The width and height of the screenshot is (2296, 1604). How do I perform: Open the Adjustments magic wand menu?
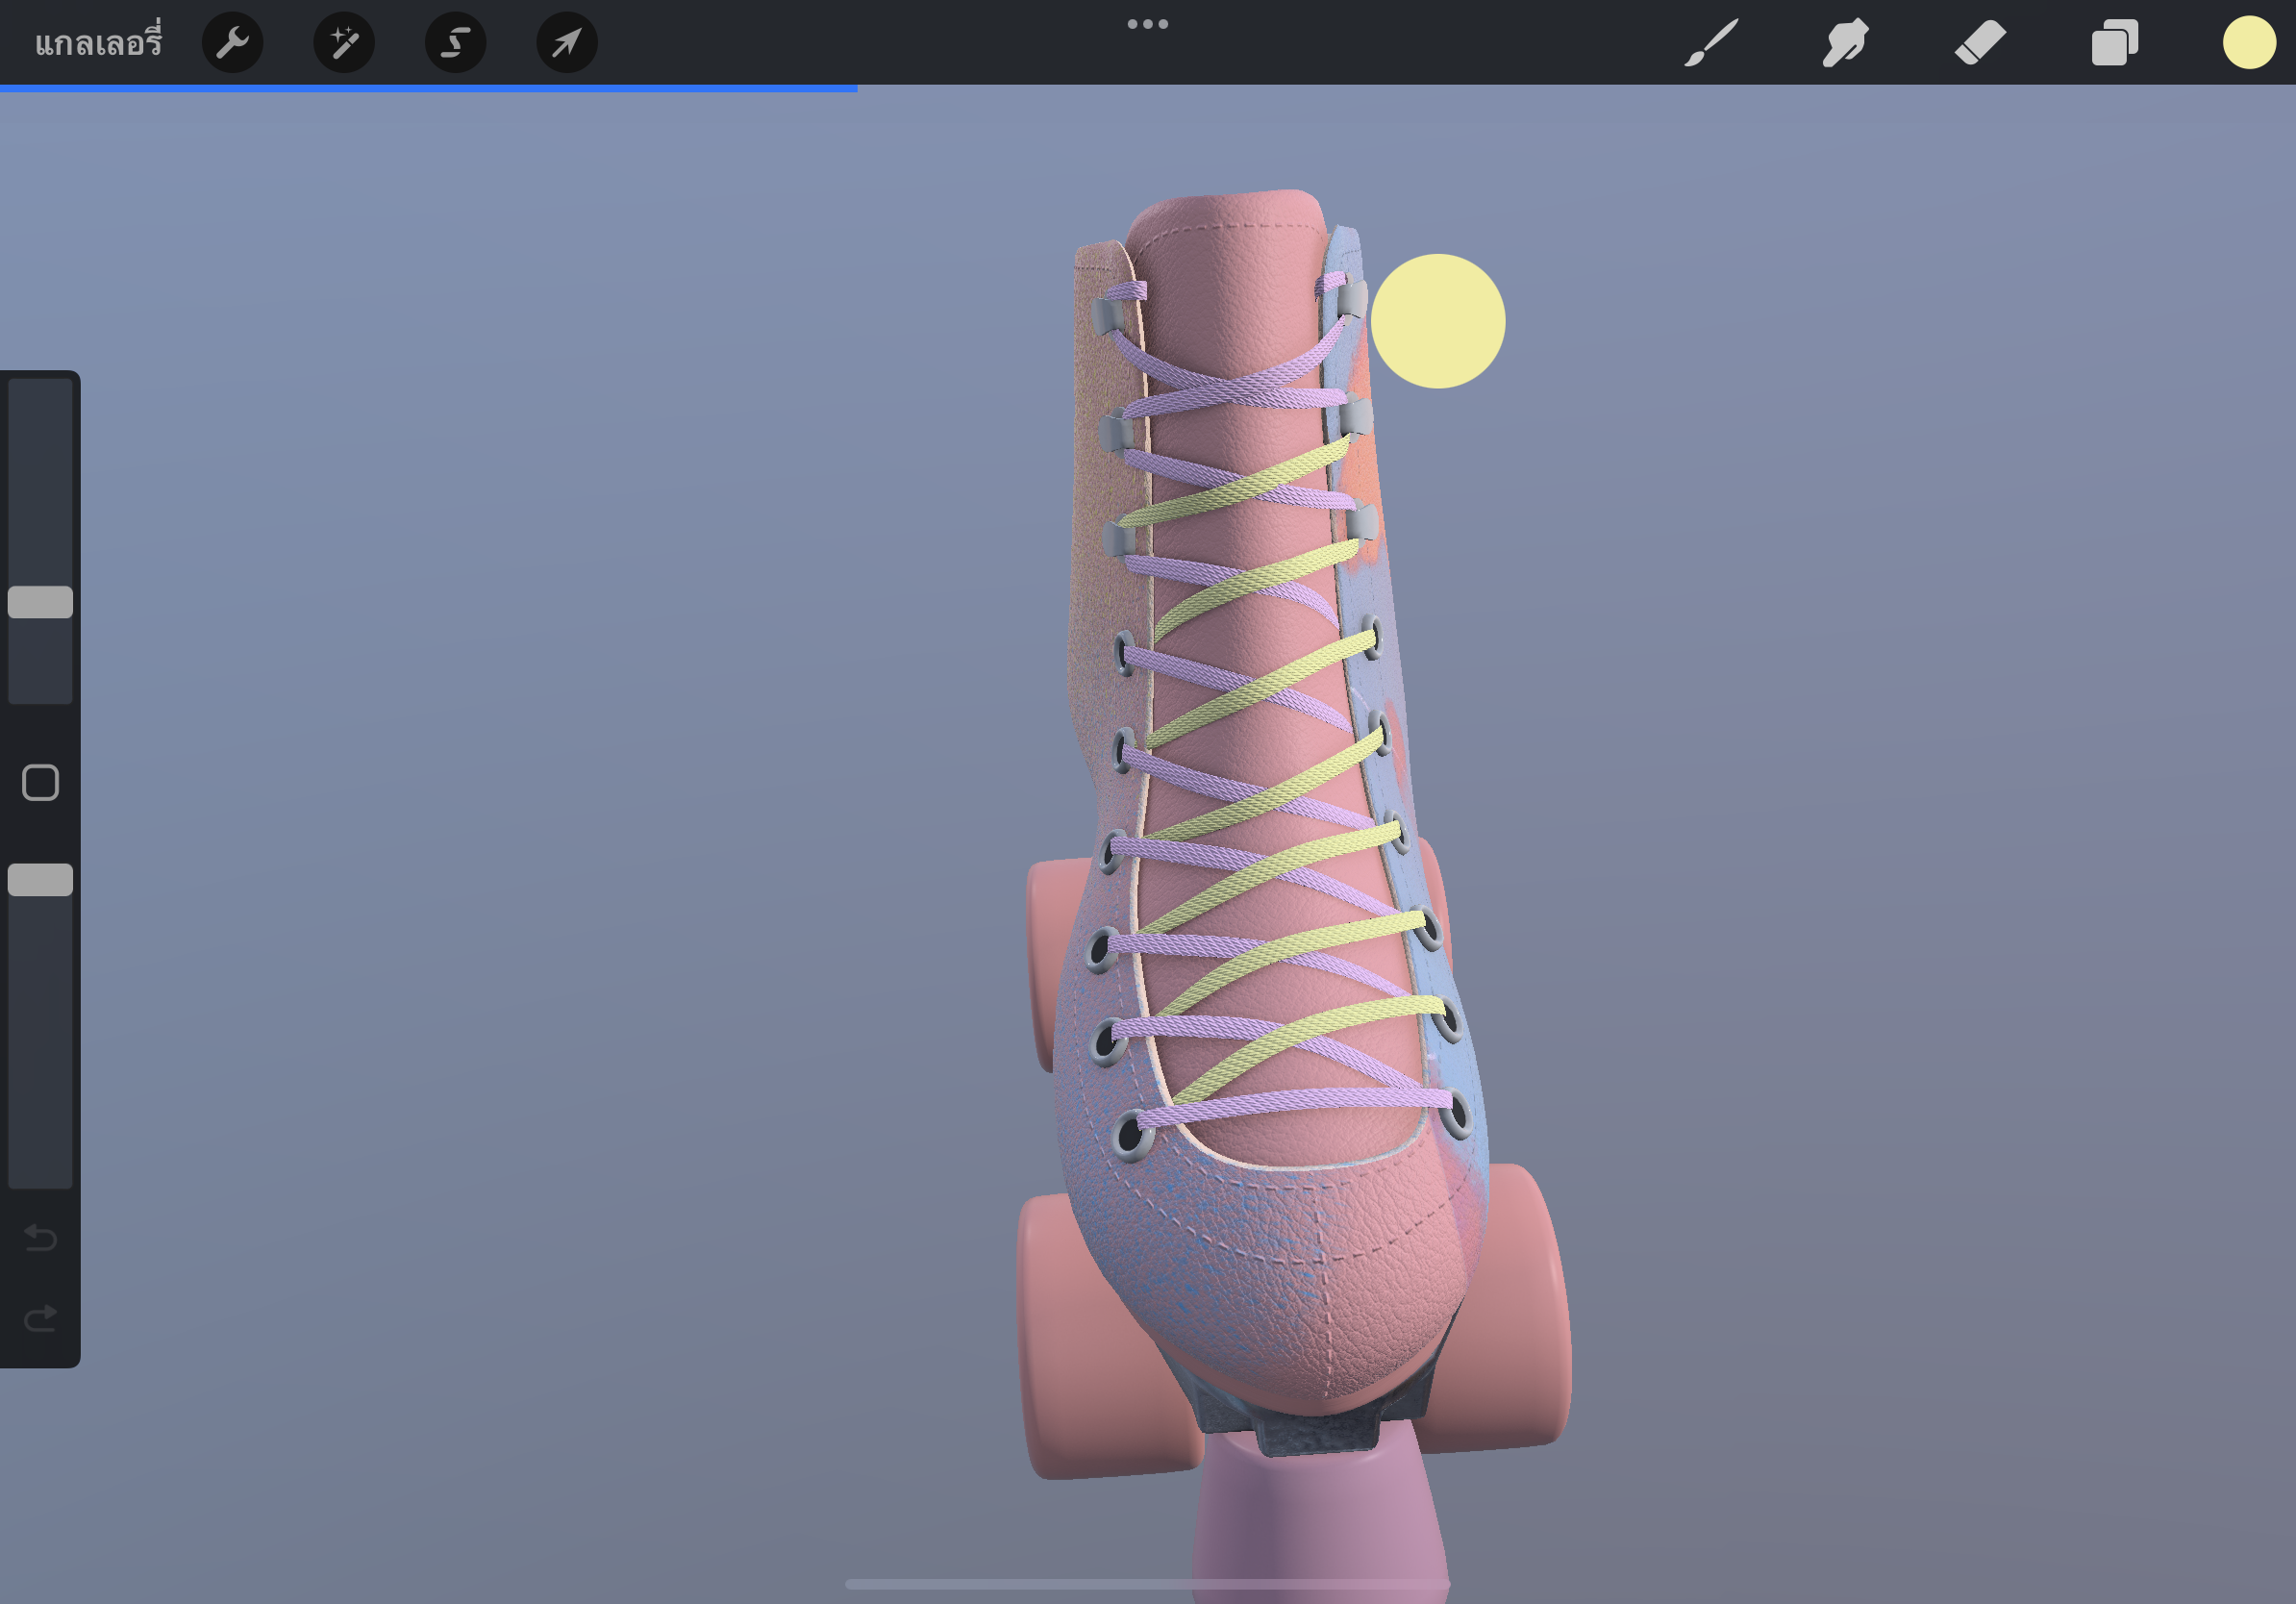(x=344, y=43)
